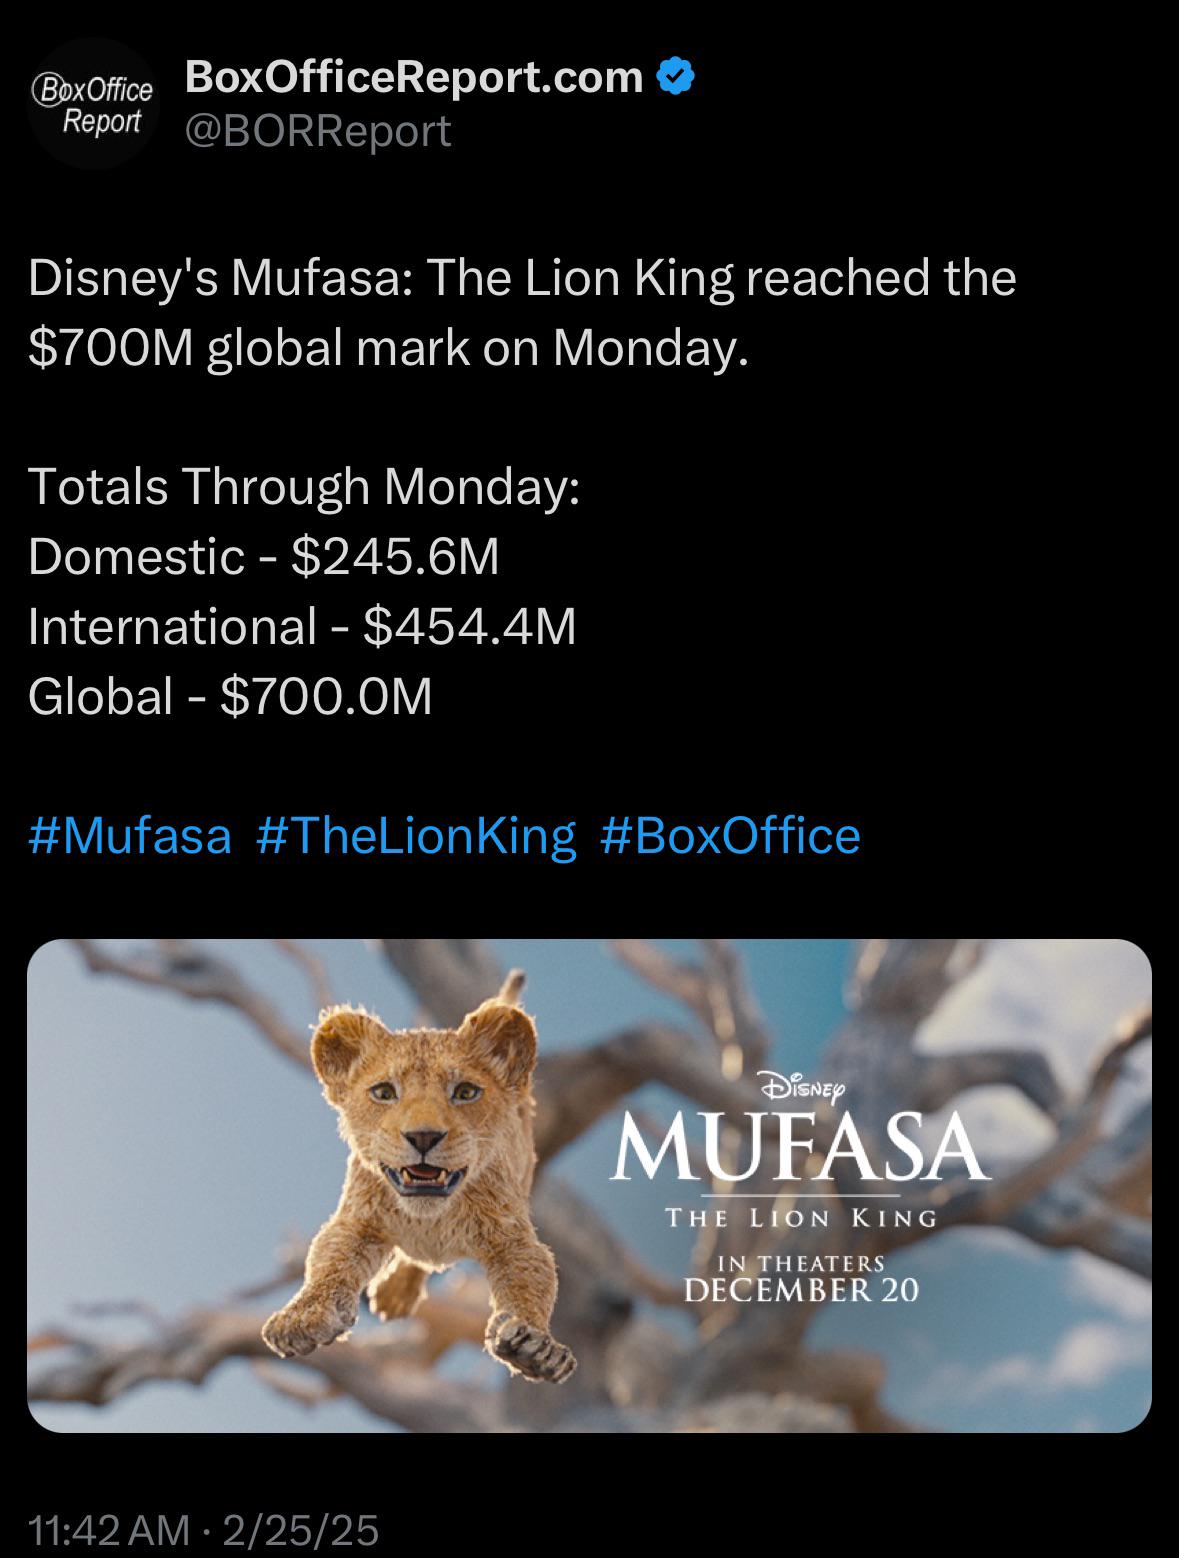The width and height of the screenshot is (1179, 1558).
Task: Click the blue verified checkmark badge
Action: pos(677,77)
